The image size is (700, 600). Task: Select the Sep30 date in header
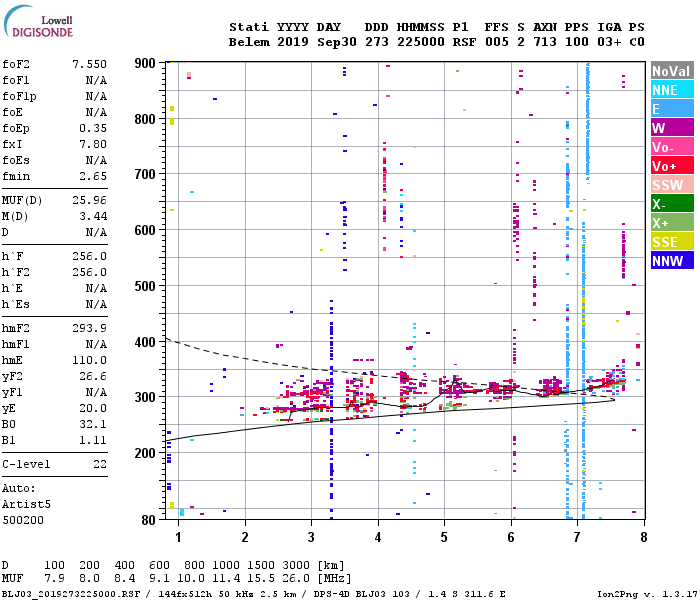pyautogui.click(x=337, y=42)
